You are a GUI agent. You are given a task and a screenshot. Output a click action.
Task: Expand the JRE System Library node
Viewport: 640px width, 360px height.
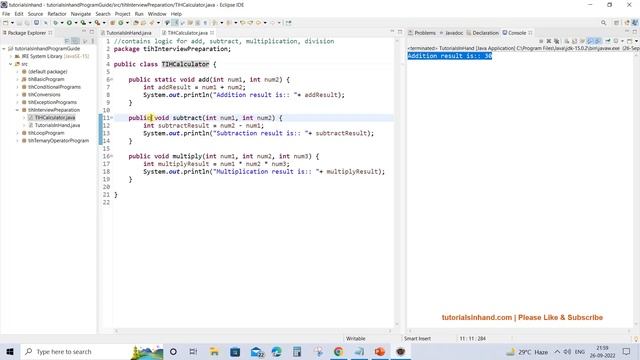tap(11, 56)
